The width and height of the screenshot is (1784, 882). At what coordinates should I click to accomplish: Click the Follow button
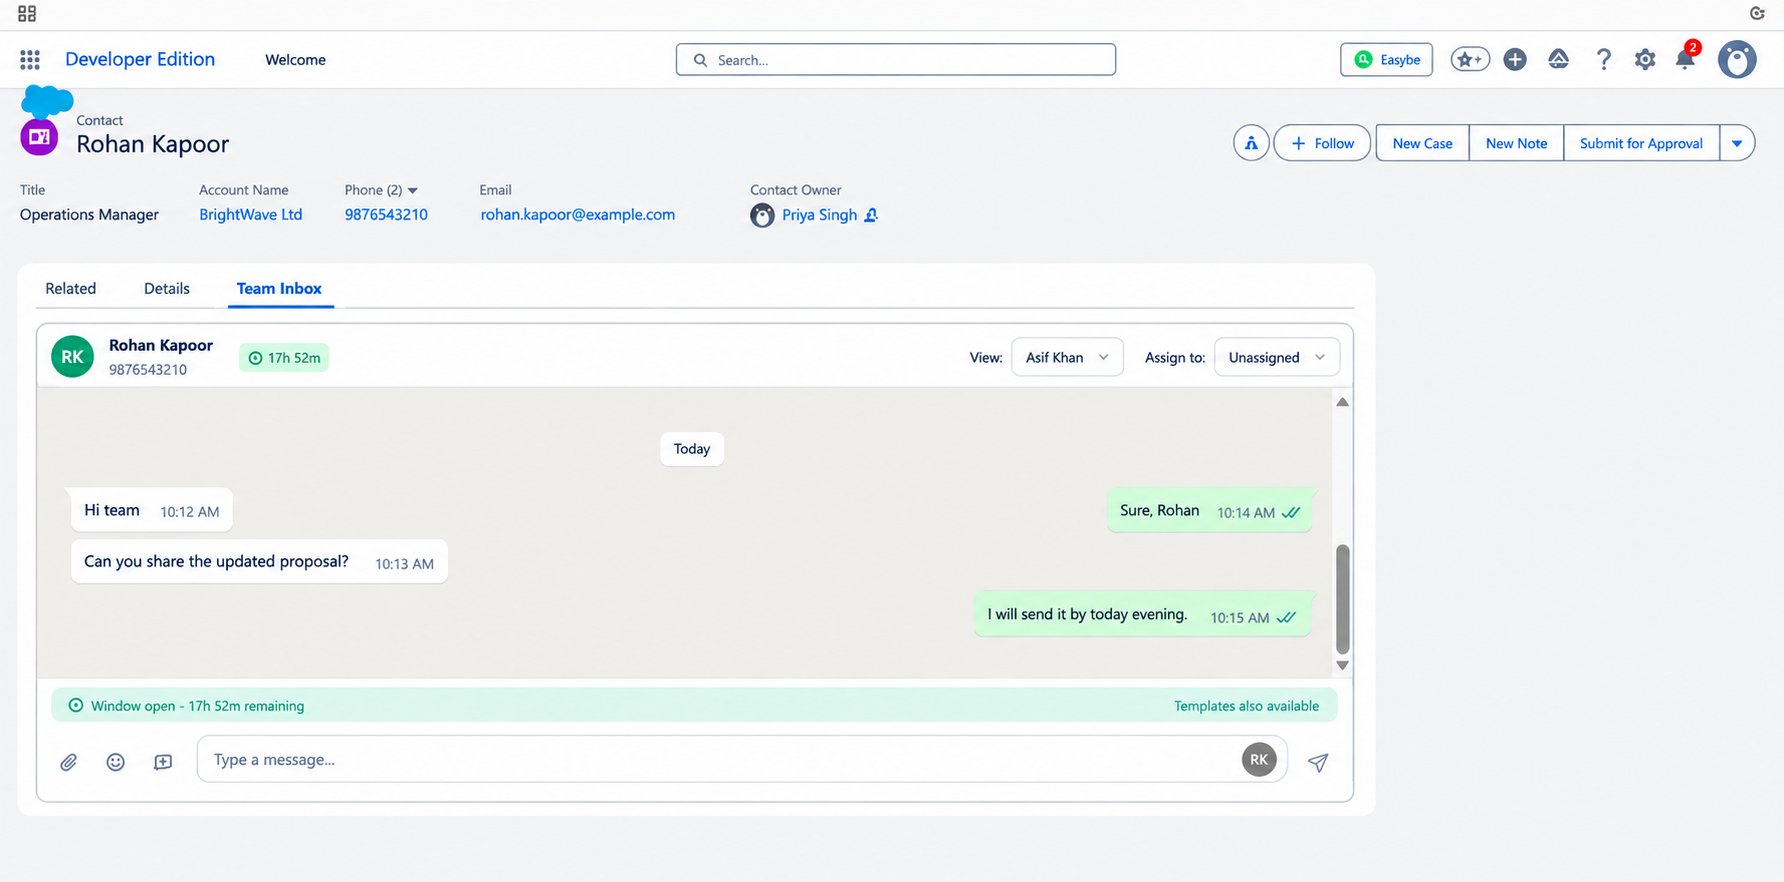(1322, 143)
